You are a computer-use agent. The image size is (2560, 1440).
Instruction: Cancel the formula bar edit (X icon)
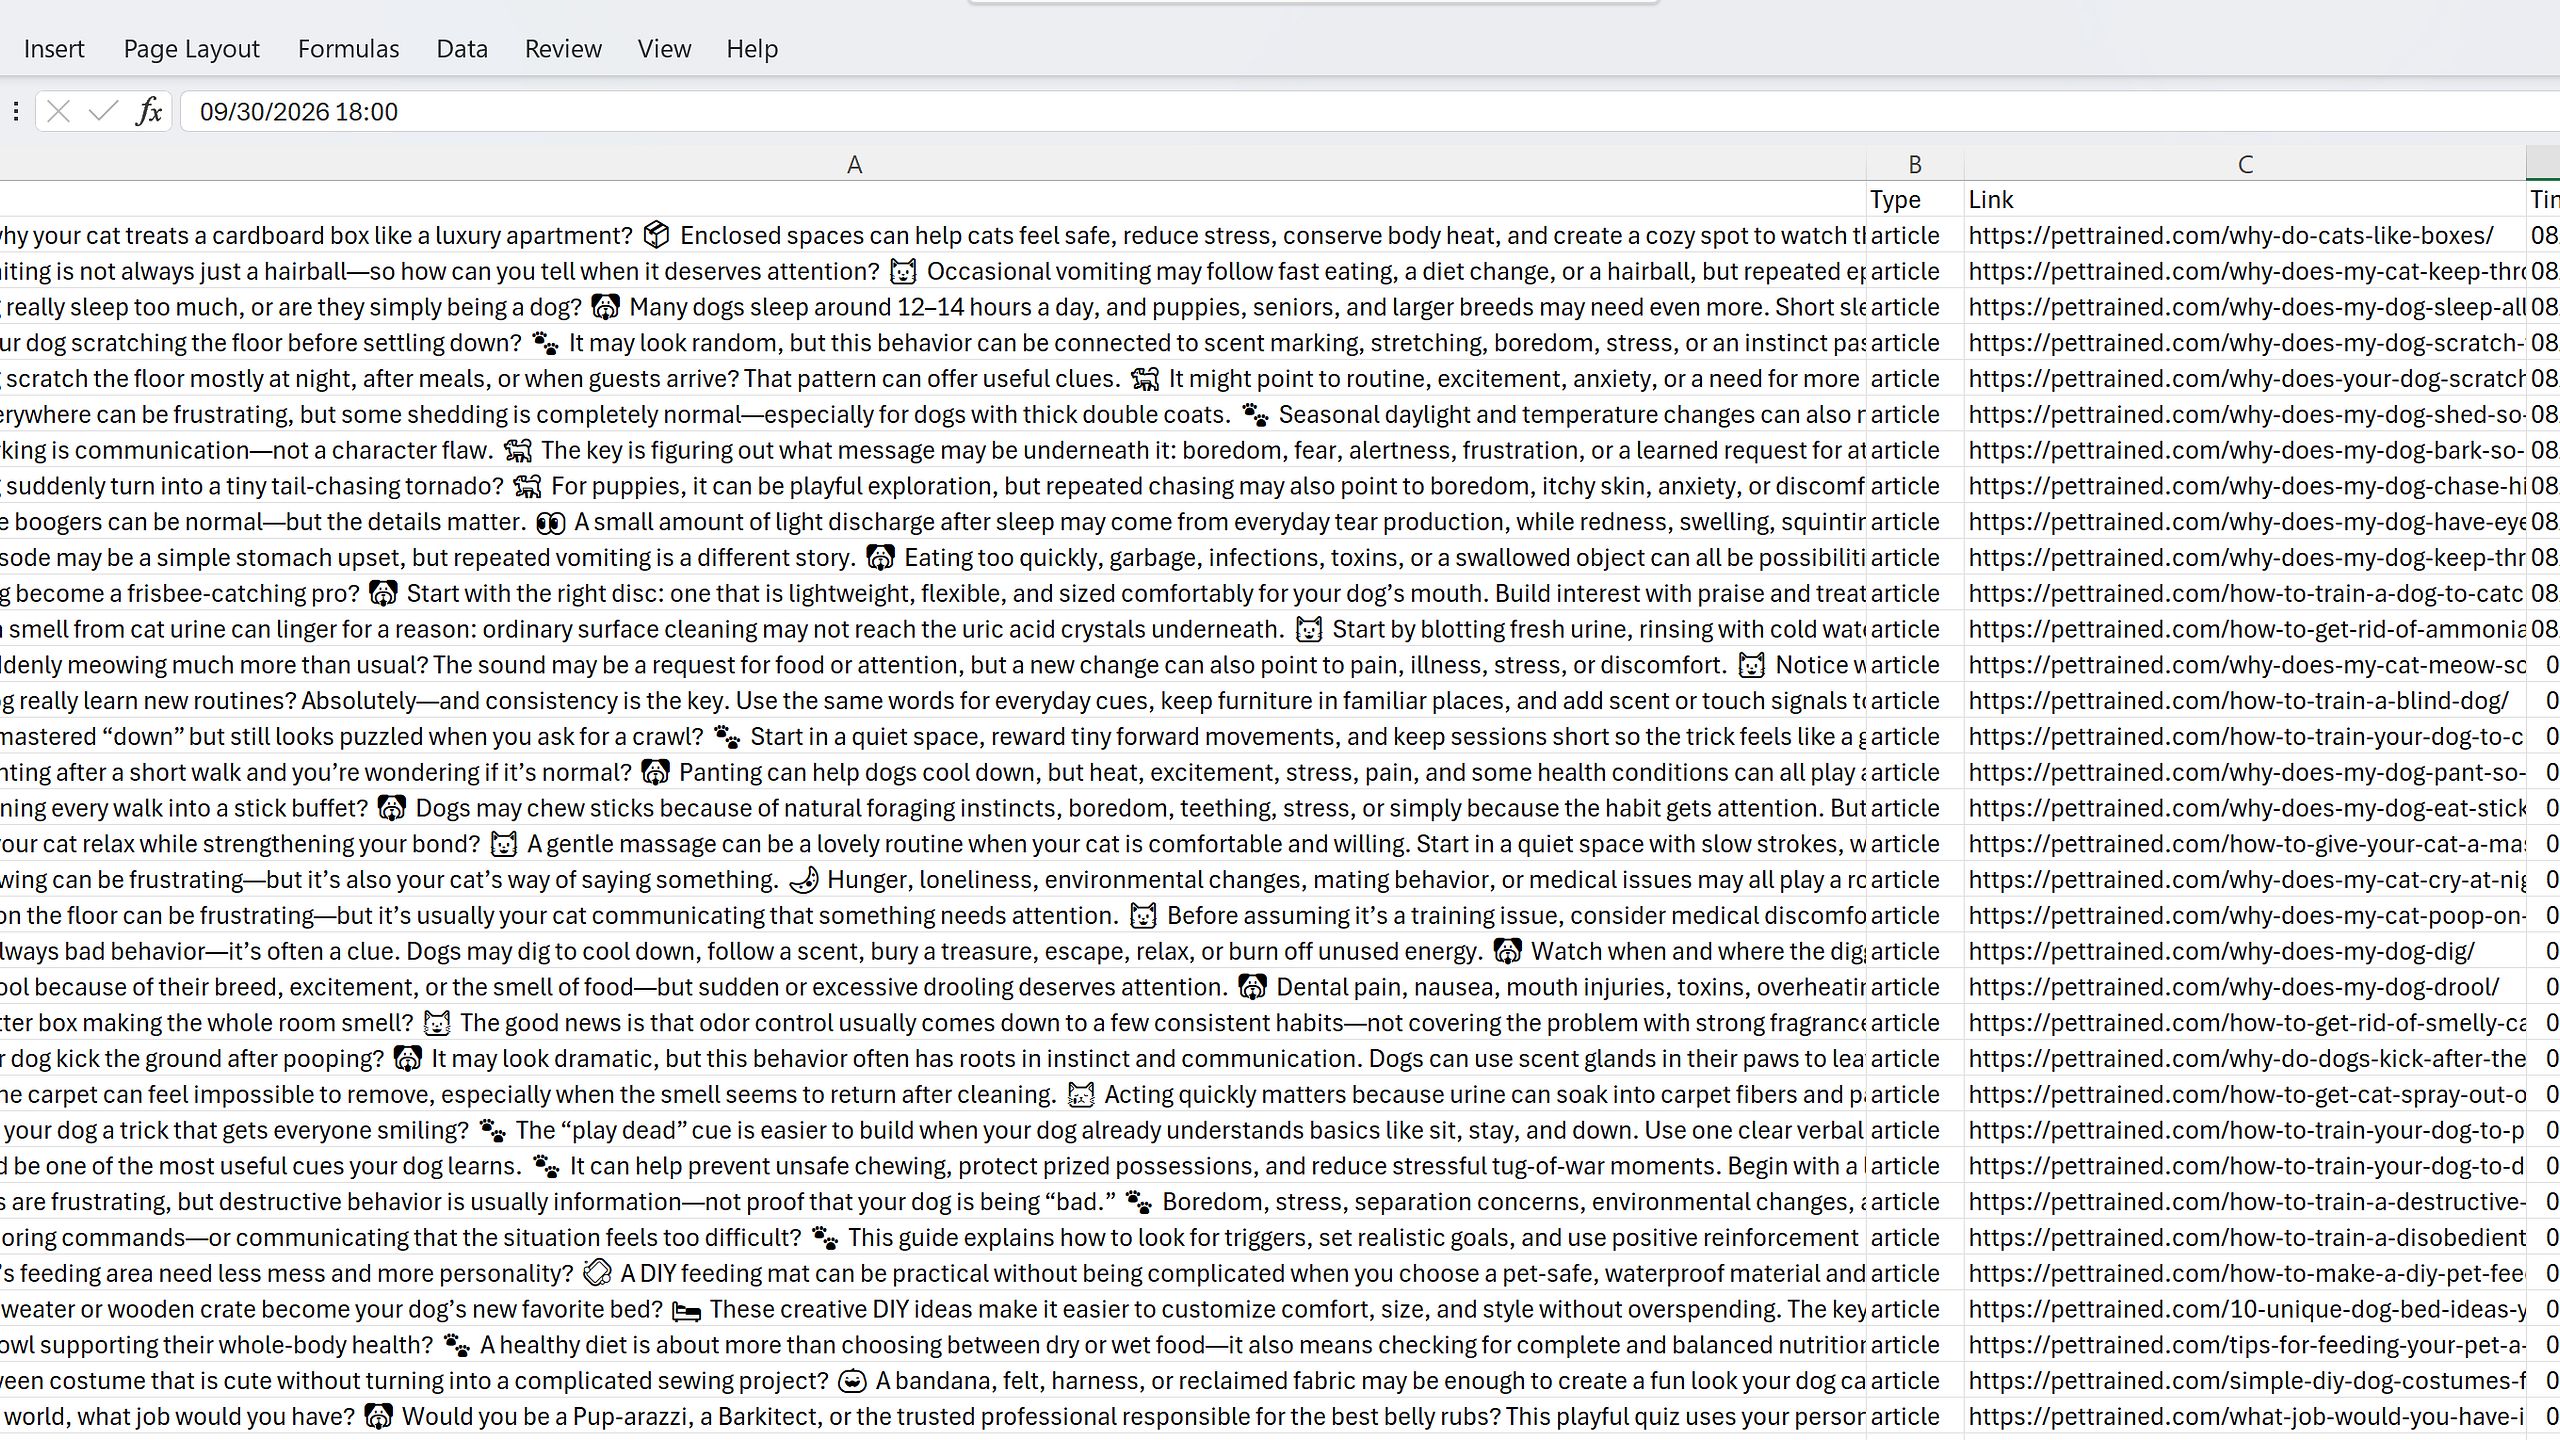pyautogui.click(x=58, y=111)
